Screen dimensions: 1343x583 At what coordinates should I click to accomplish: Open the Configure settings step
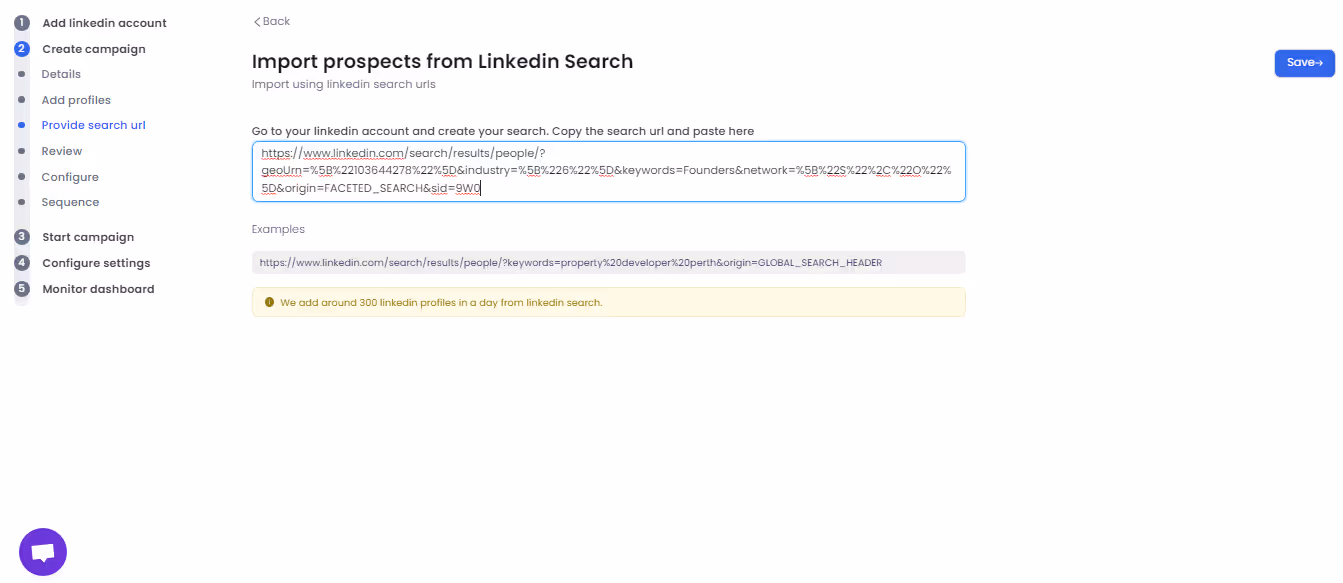pos(96,263)
